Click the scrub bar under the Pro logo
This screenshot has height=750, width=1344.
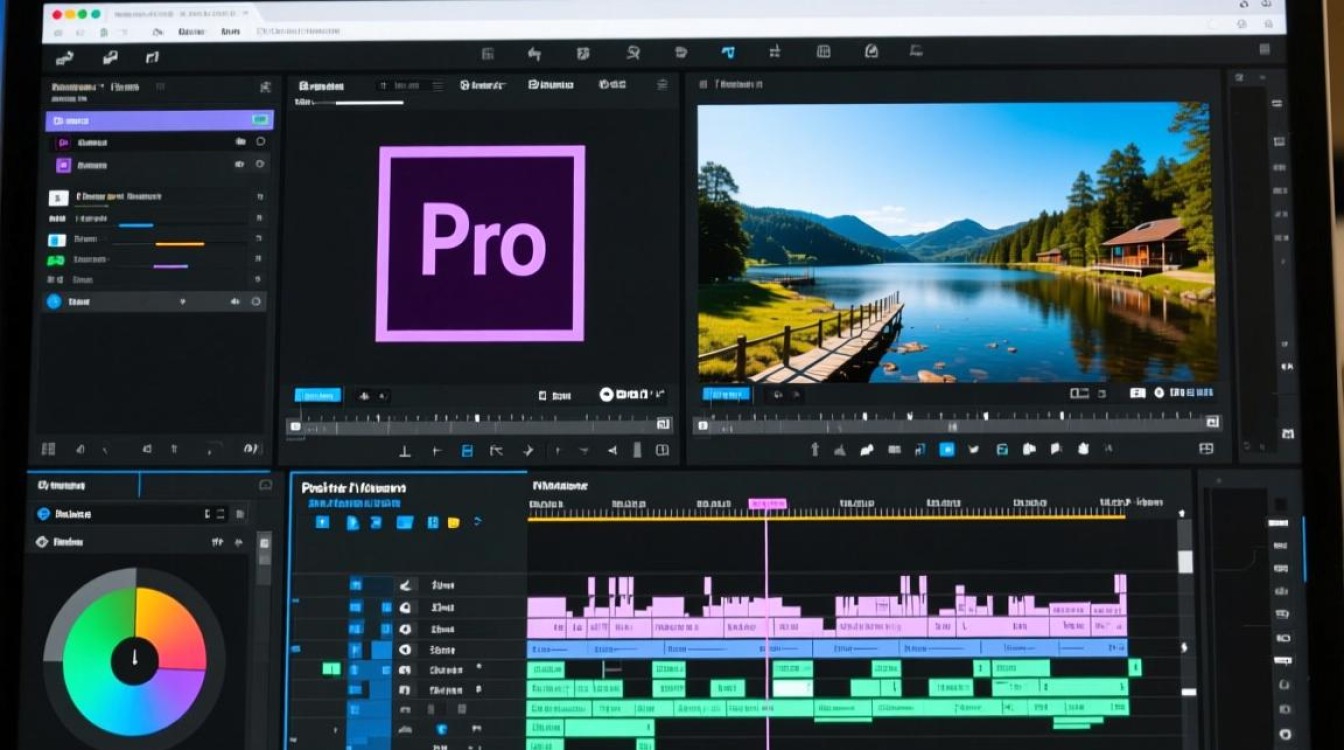click(x=479, y=425)
